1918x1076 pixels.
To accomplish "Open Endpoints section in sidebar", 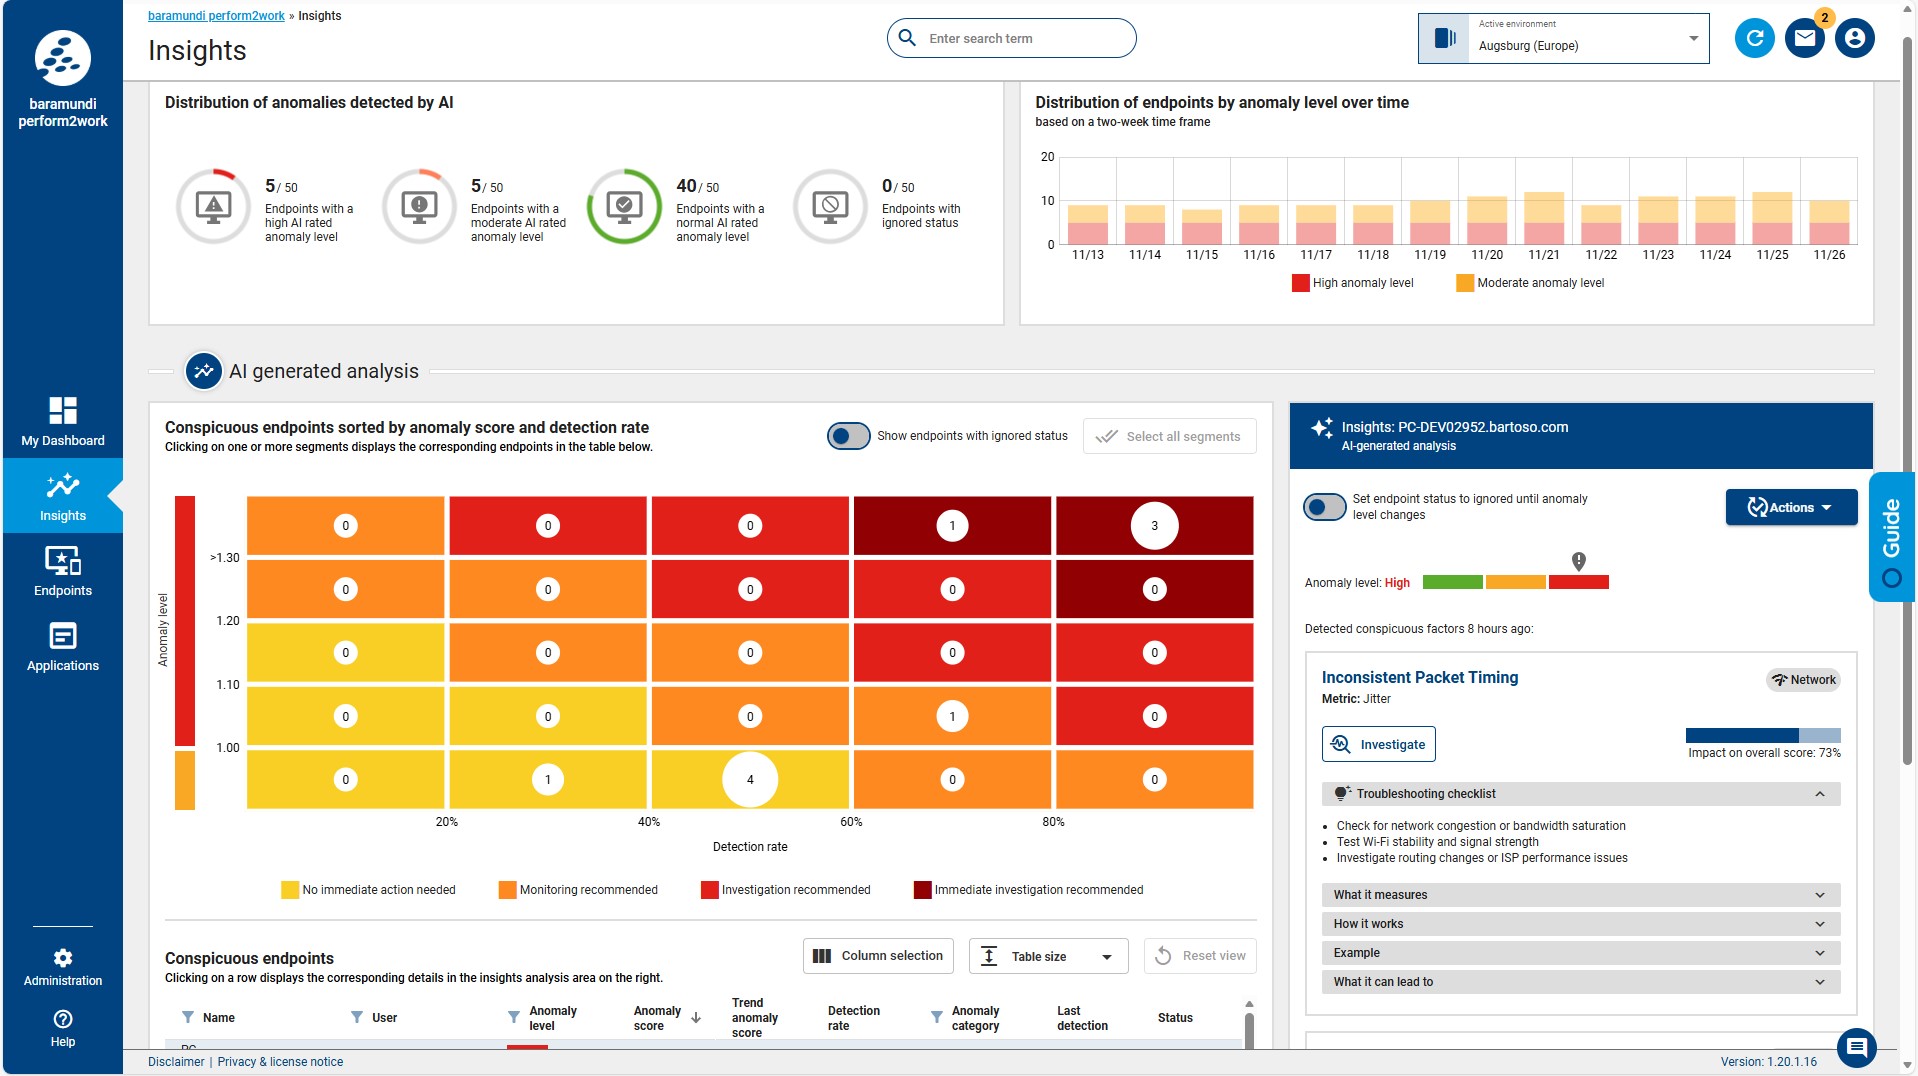I will click(63, 571).
